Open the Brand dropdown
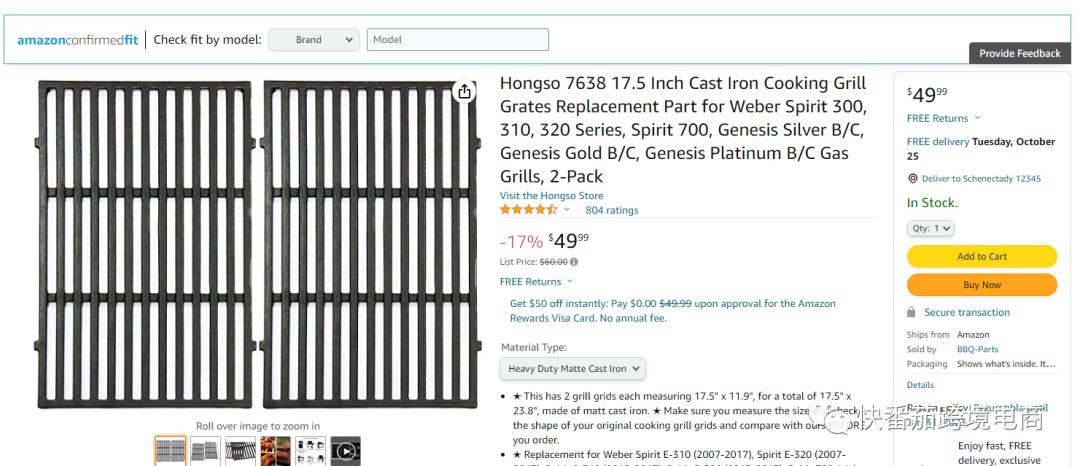Image resolution: width=1080 pixels, height=466 pixels. pyautogui.click(x=313, y=40)
